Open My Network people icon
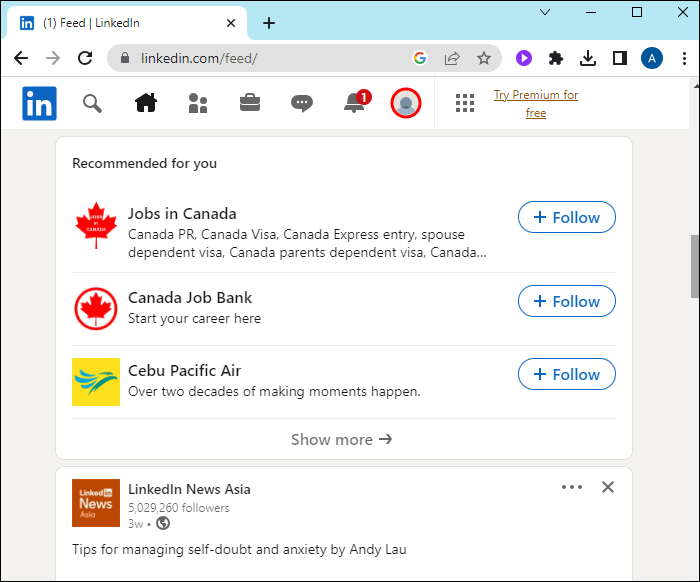This screenshot has height=582, width=700. coord(198,103)
